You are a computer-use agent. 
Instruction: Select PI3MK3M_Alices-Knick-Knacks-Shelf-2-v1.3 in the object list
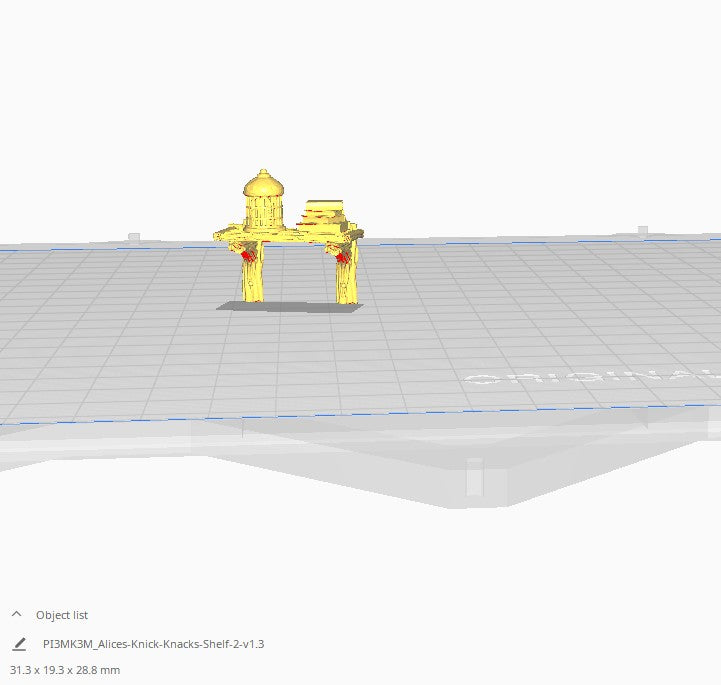tap(154, 644)
